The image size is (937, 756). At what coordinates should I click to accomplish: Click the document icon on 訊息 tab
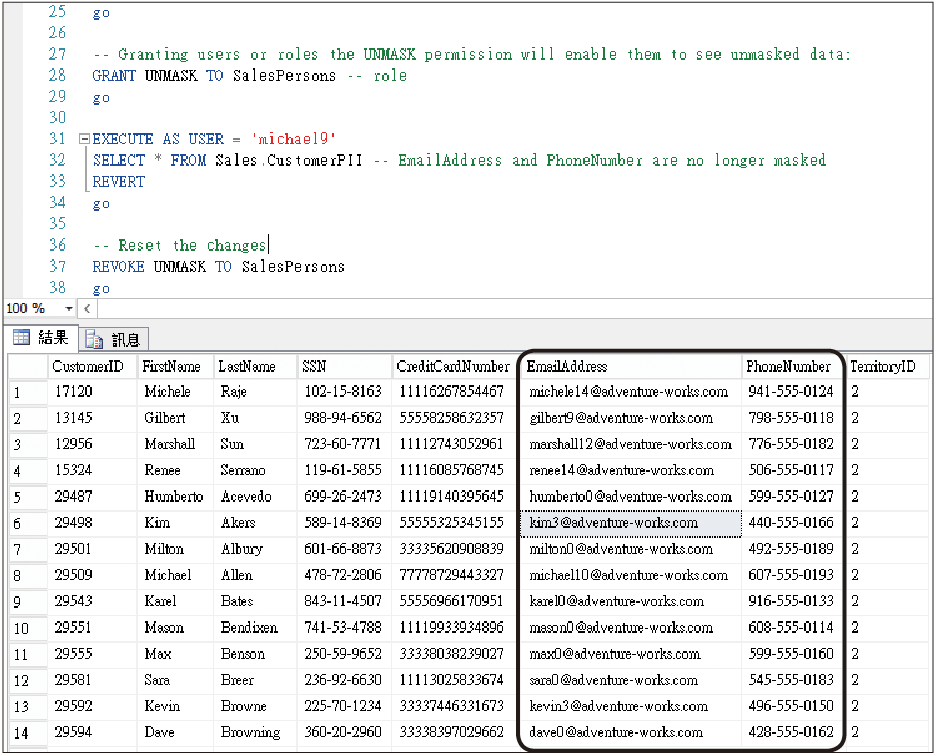[x=94, y=339]
